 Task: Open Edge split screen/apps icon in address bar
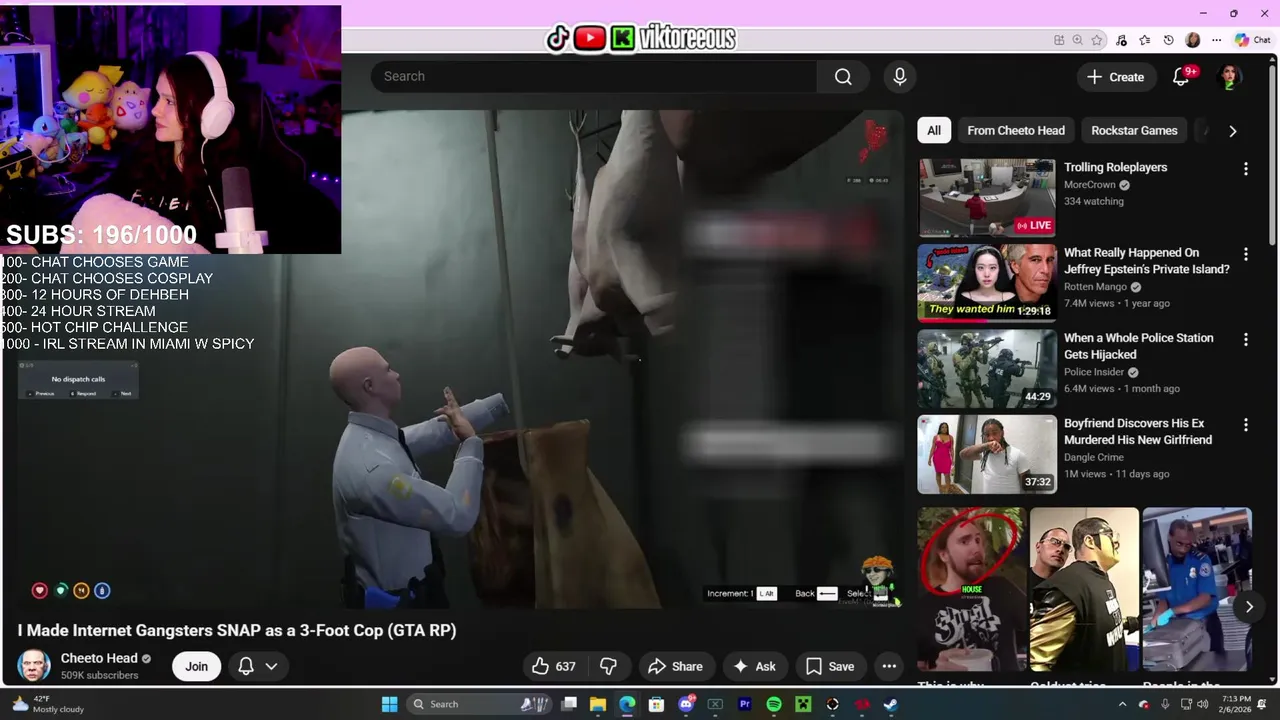[x=1059, y=40]
